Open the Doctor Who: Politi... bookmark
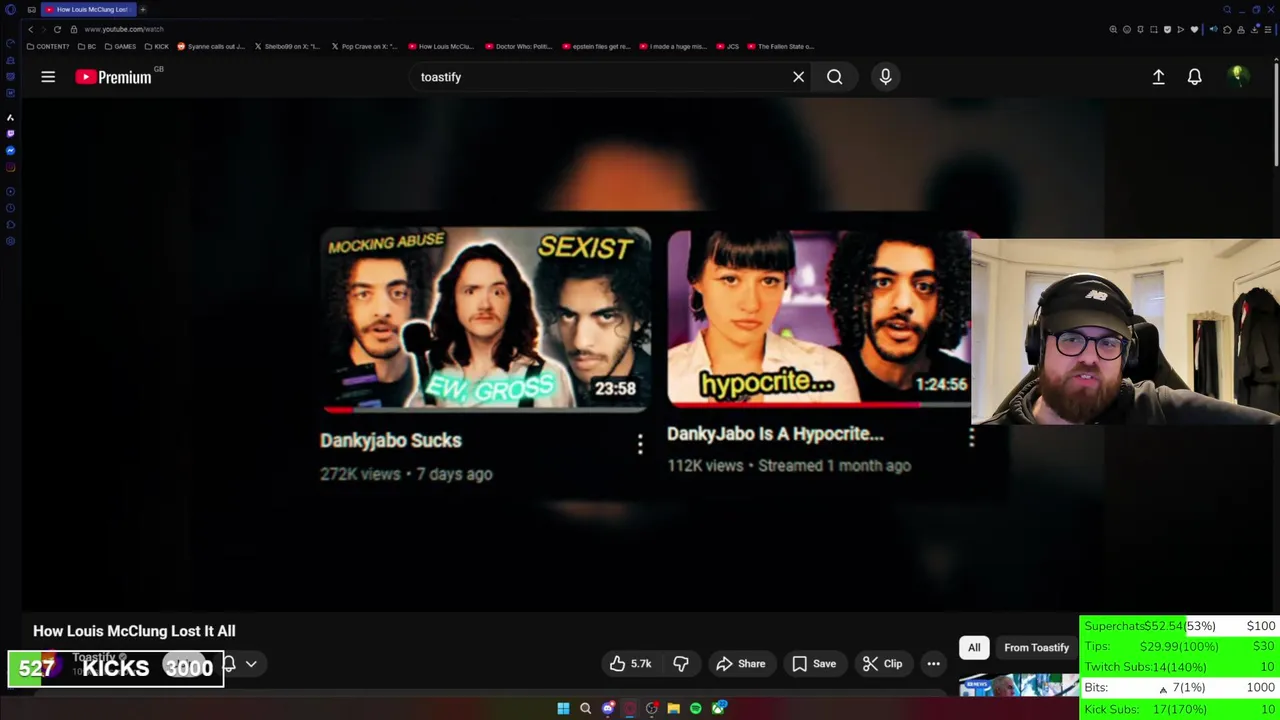 518,46
